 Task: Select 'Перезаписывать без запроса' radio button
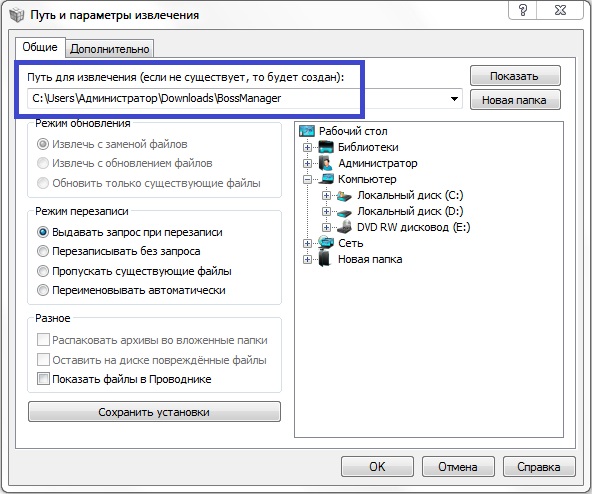(43, 251)
